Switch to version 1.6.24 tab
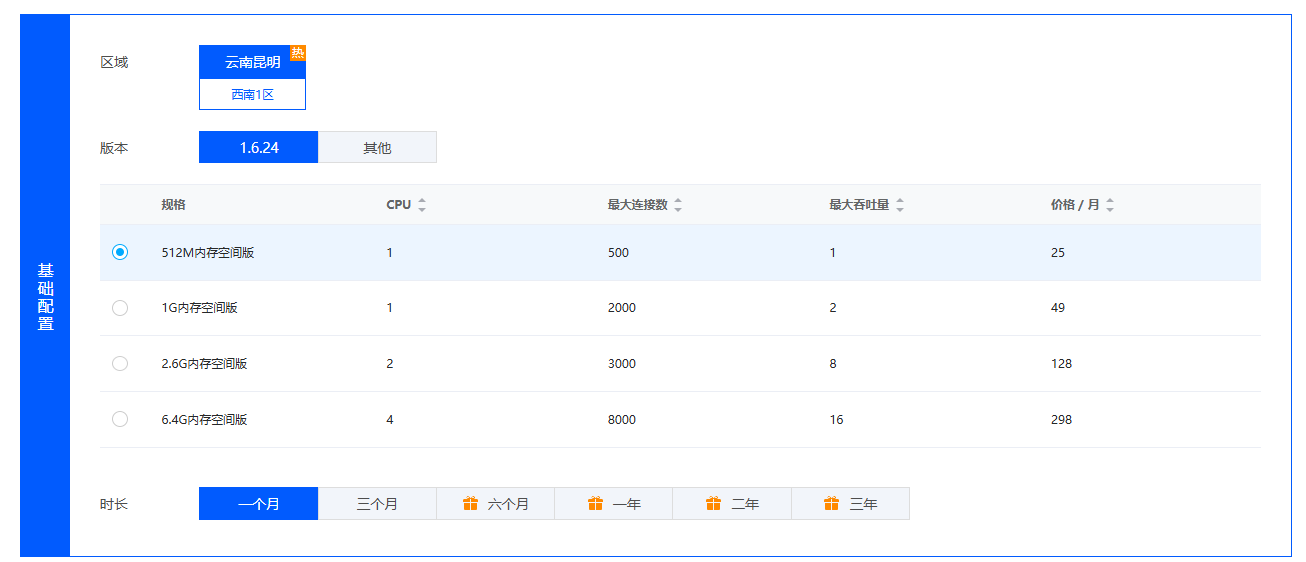 click(259, 148)
